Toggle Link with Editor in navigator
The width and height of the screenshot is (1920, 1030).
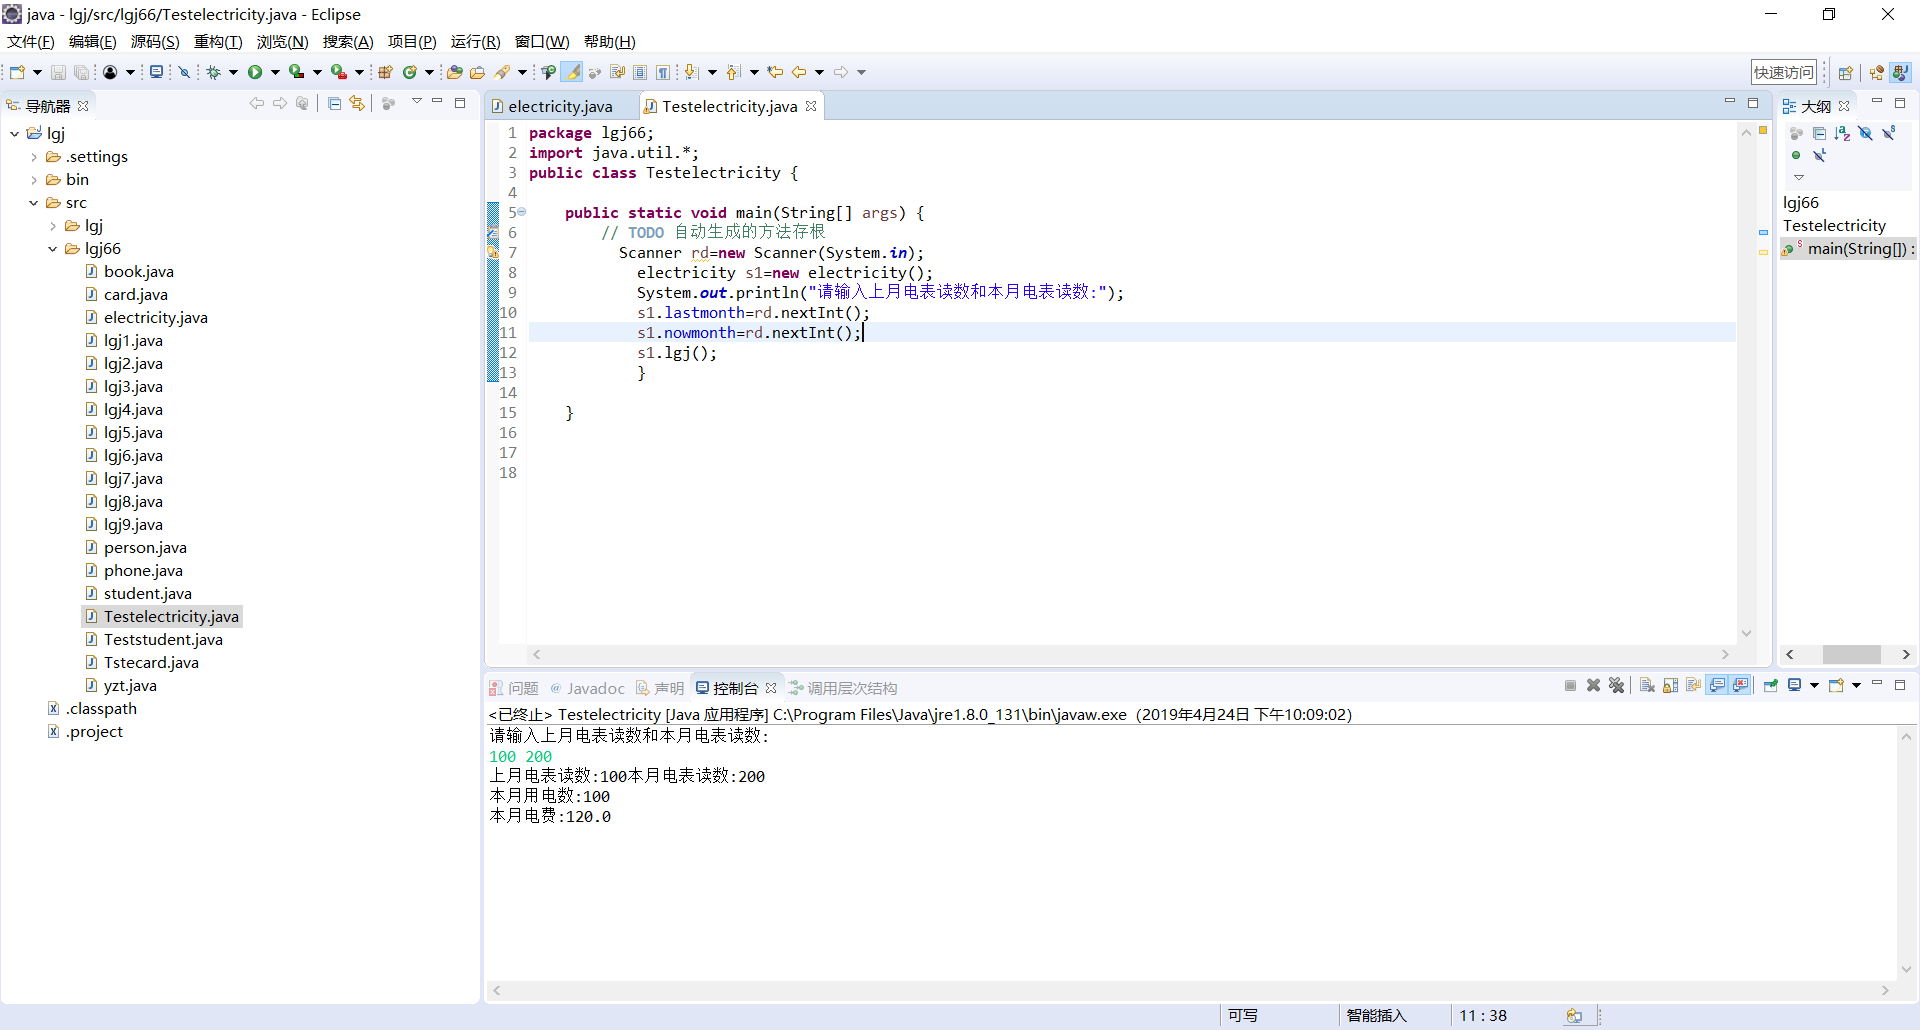(x=357, y=104)
